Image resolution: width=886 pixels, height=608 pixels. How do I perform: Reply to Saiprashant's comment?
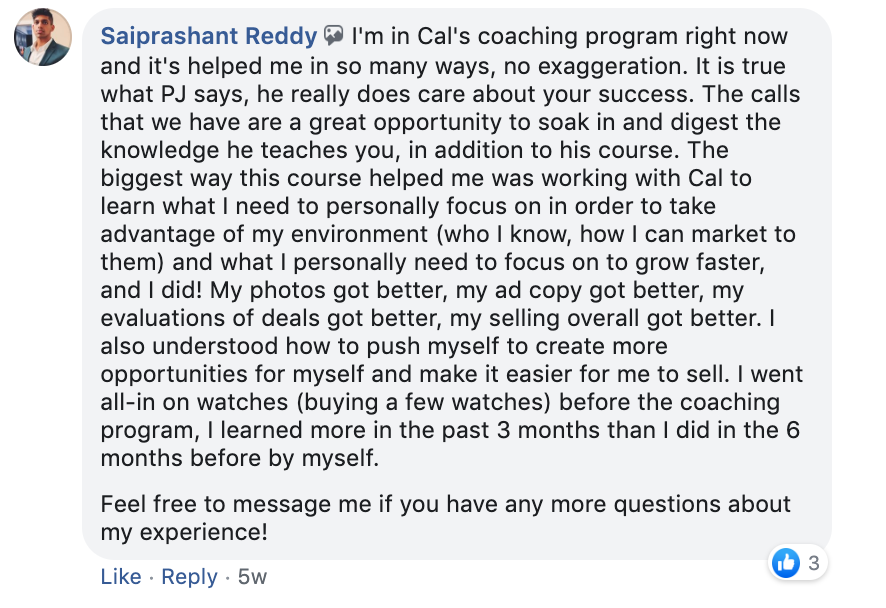point(189,577)
